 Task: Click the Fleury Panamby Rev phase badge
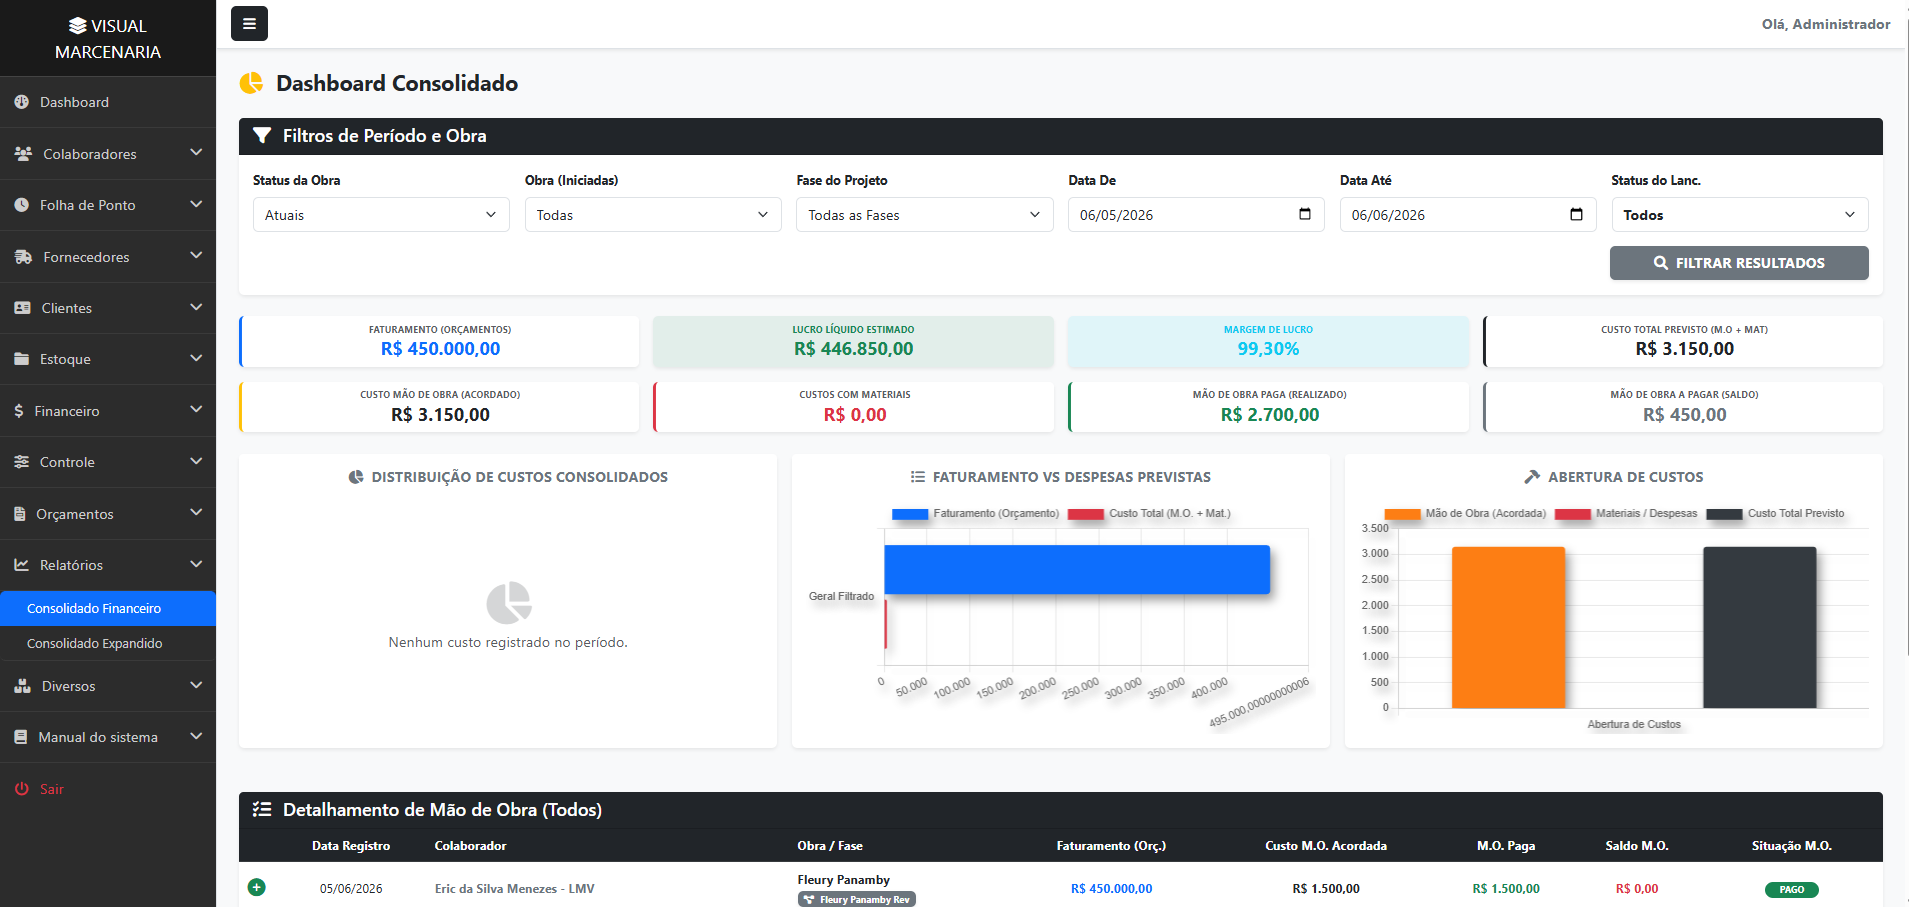pos(857,899)
